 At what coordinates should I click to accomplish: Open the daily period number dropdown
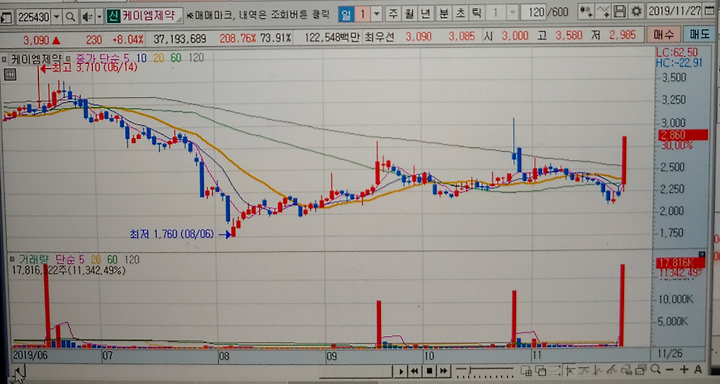pyautogui.click(x=376, y=14)
